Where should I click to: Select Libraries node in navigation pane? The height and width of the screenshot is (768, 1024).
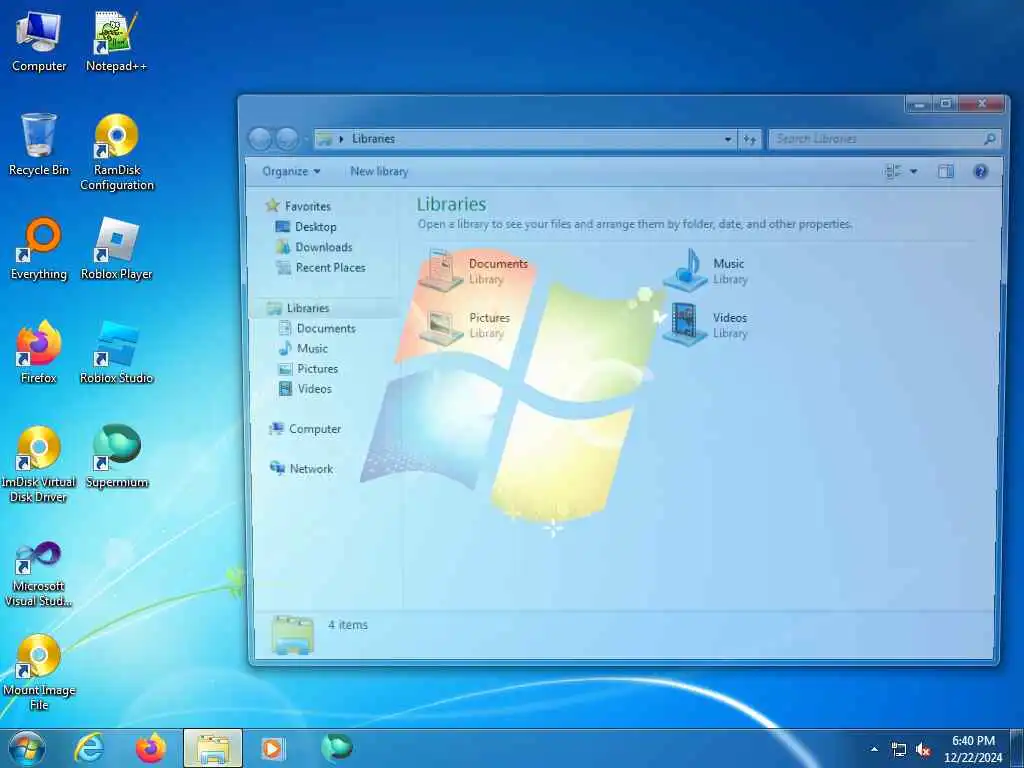pos(298,308)
